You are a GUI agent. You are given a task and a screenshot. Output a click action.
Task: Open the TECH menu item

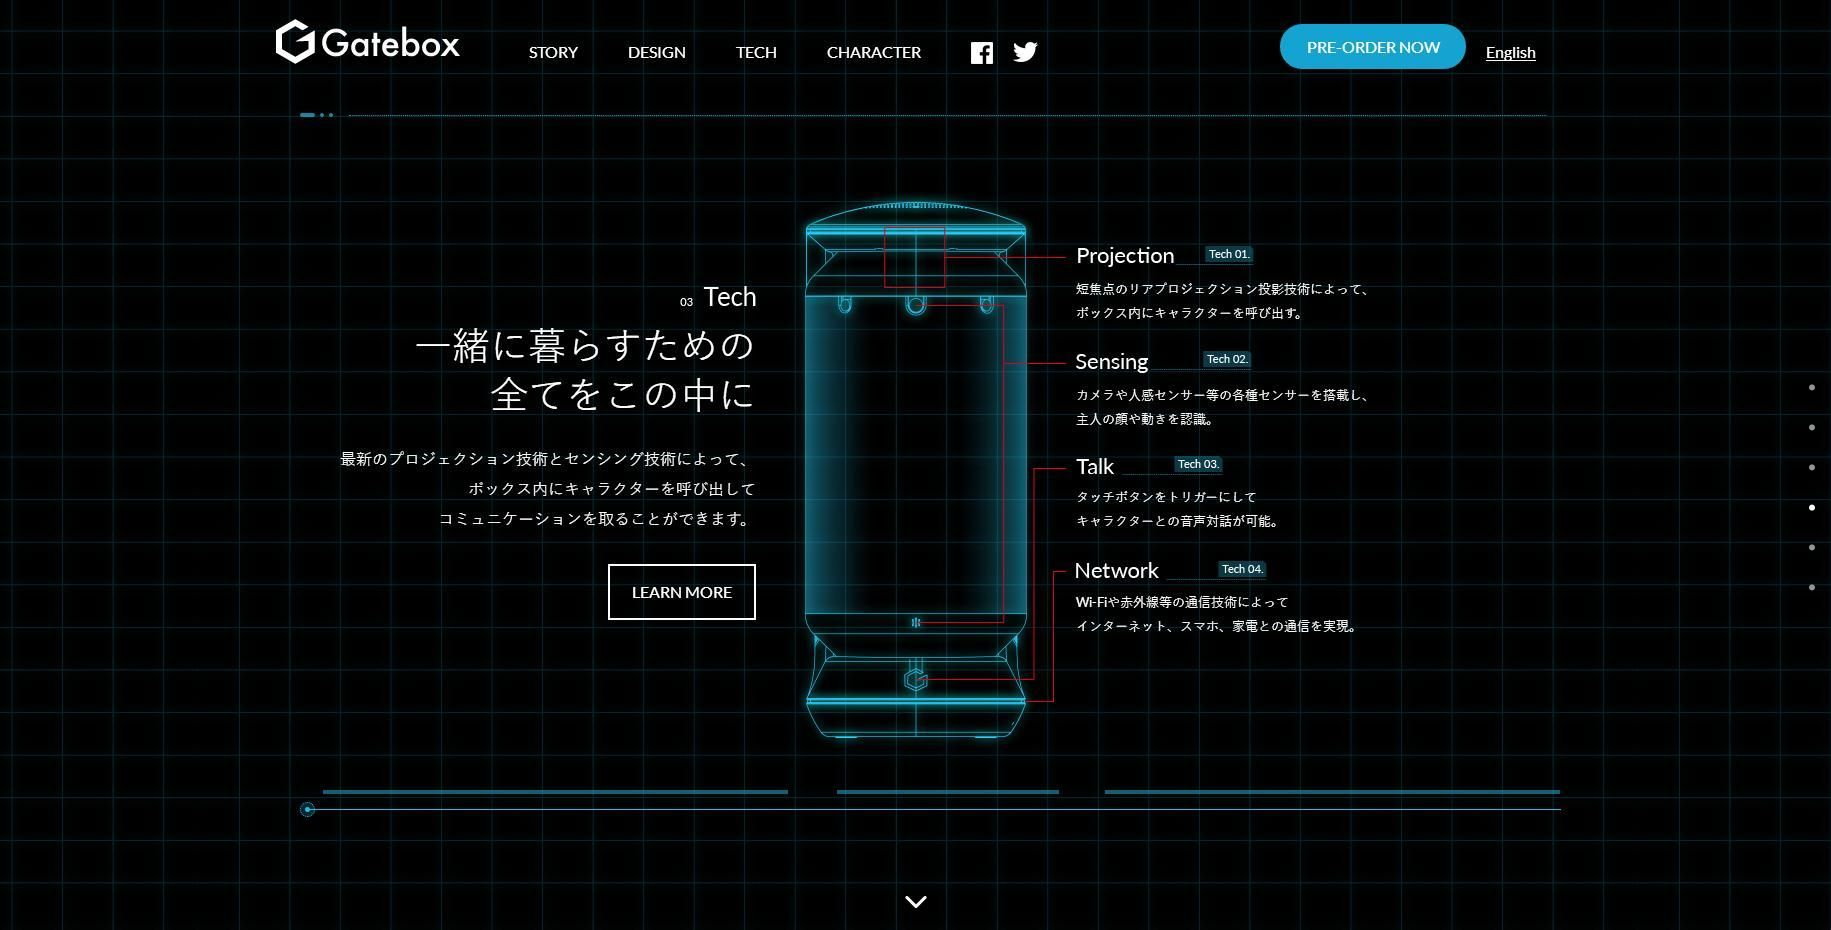click(x=756, y=52)
